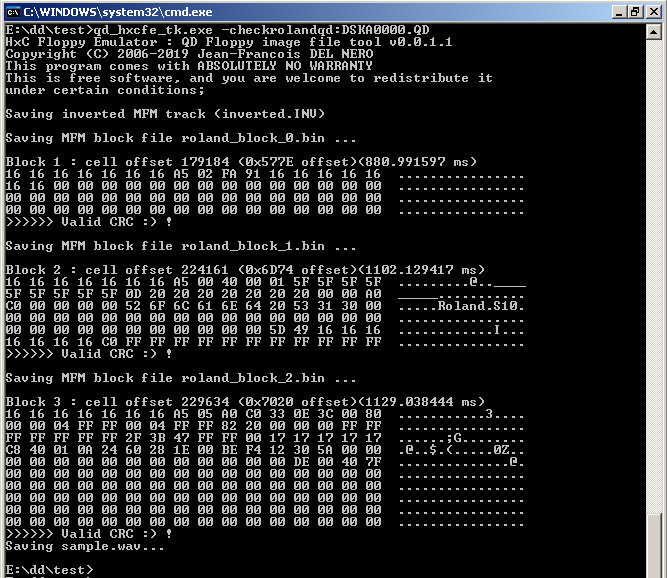The image size is (667, 578).
Task: Click the 'free software' redistribute line
Action: coord(249,78)
